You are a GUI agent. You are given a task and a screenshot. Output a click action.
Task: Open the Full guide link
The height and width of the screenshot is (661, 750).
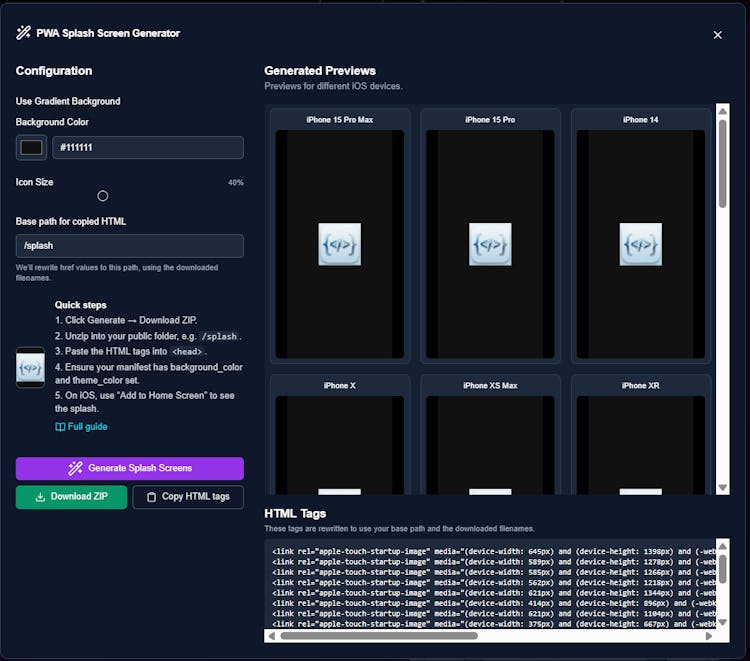87,427
